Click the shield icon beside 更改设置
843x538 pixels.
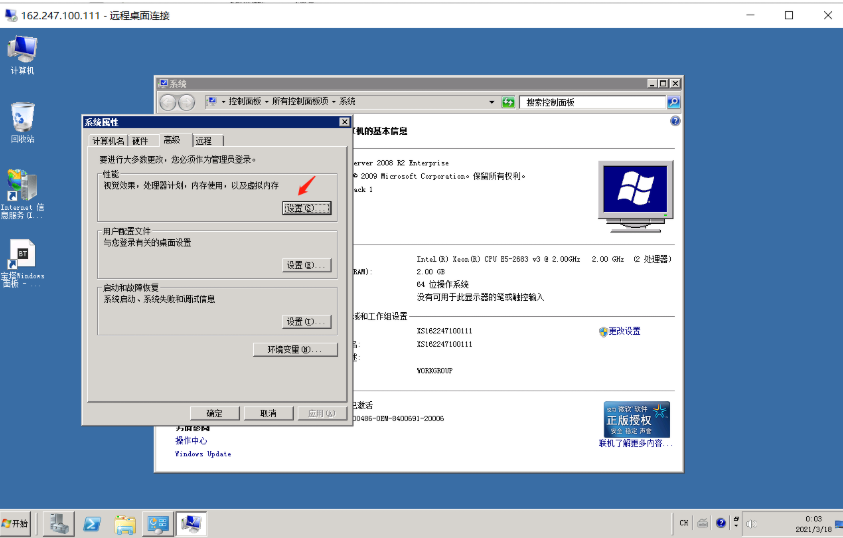coord(603,332)
